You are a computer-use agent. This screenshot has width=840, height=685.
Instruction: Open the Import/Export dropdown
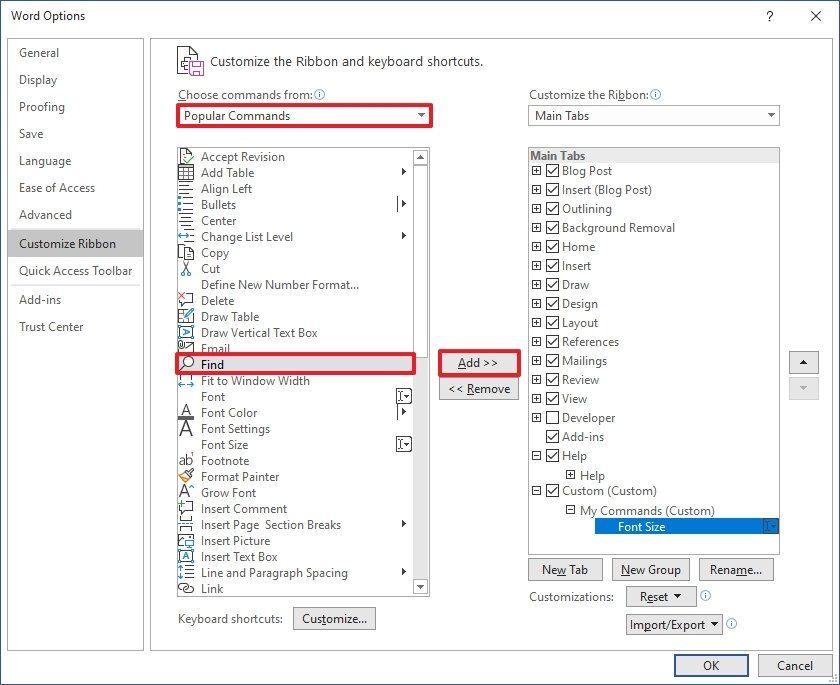pyautogui.click(x=674, y=624)
